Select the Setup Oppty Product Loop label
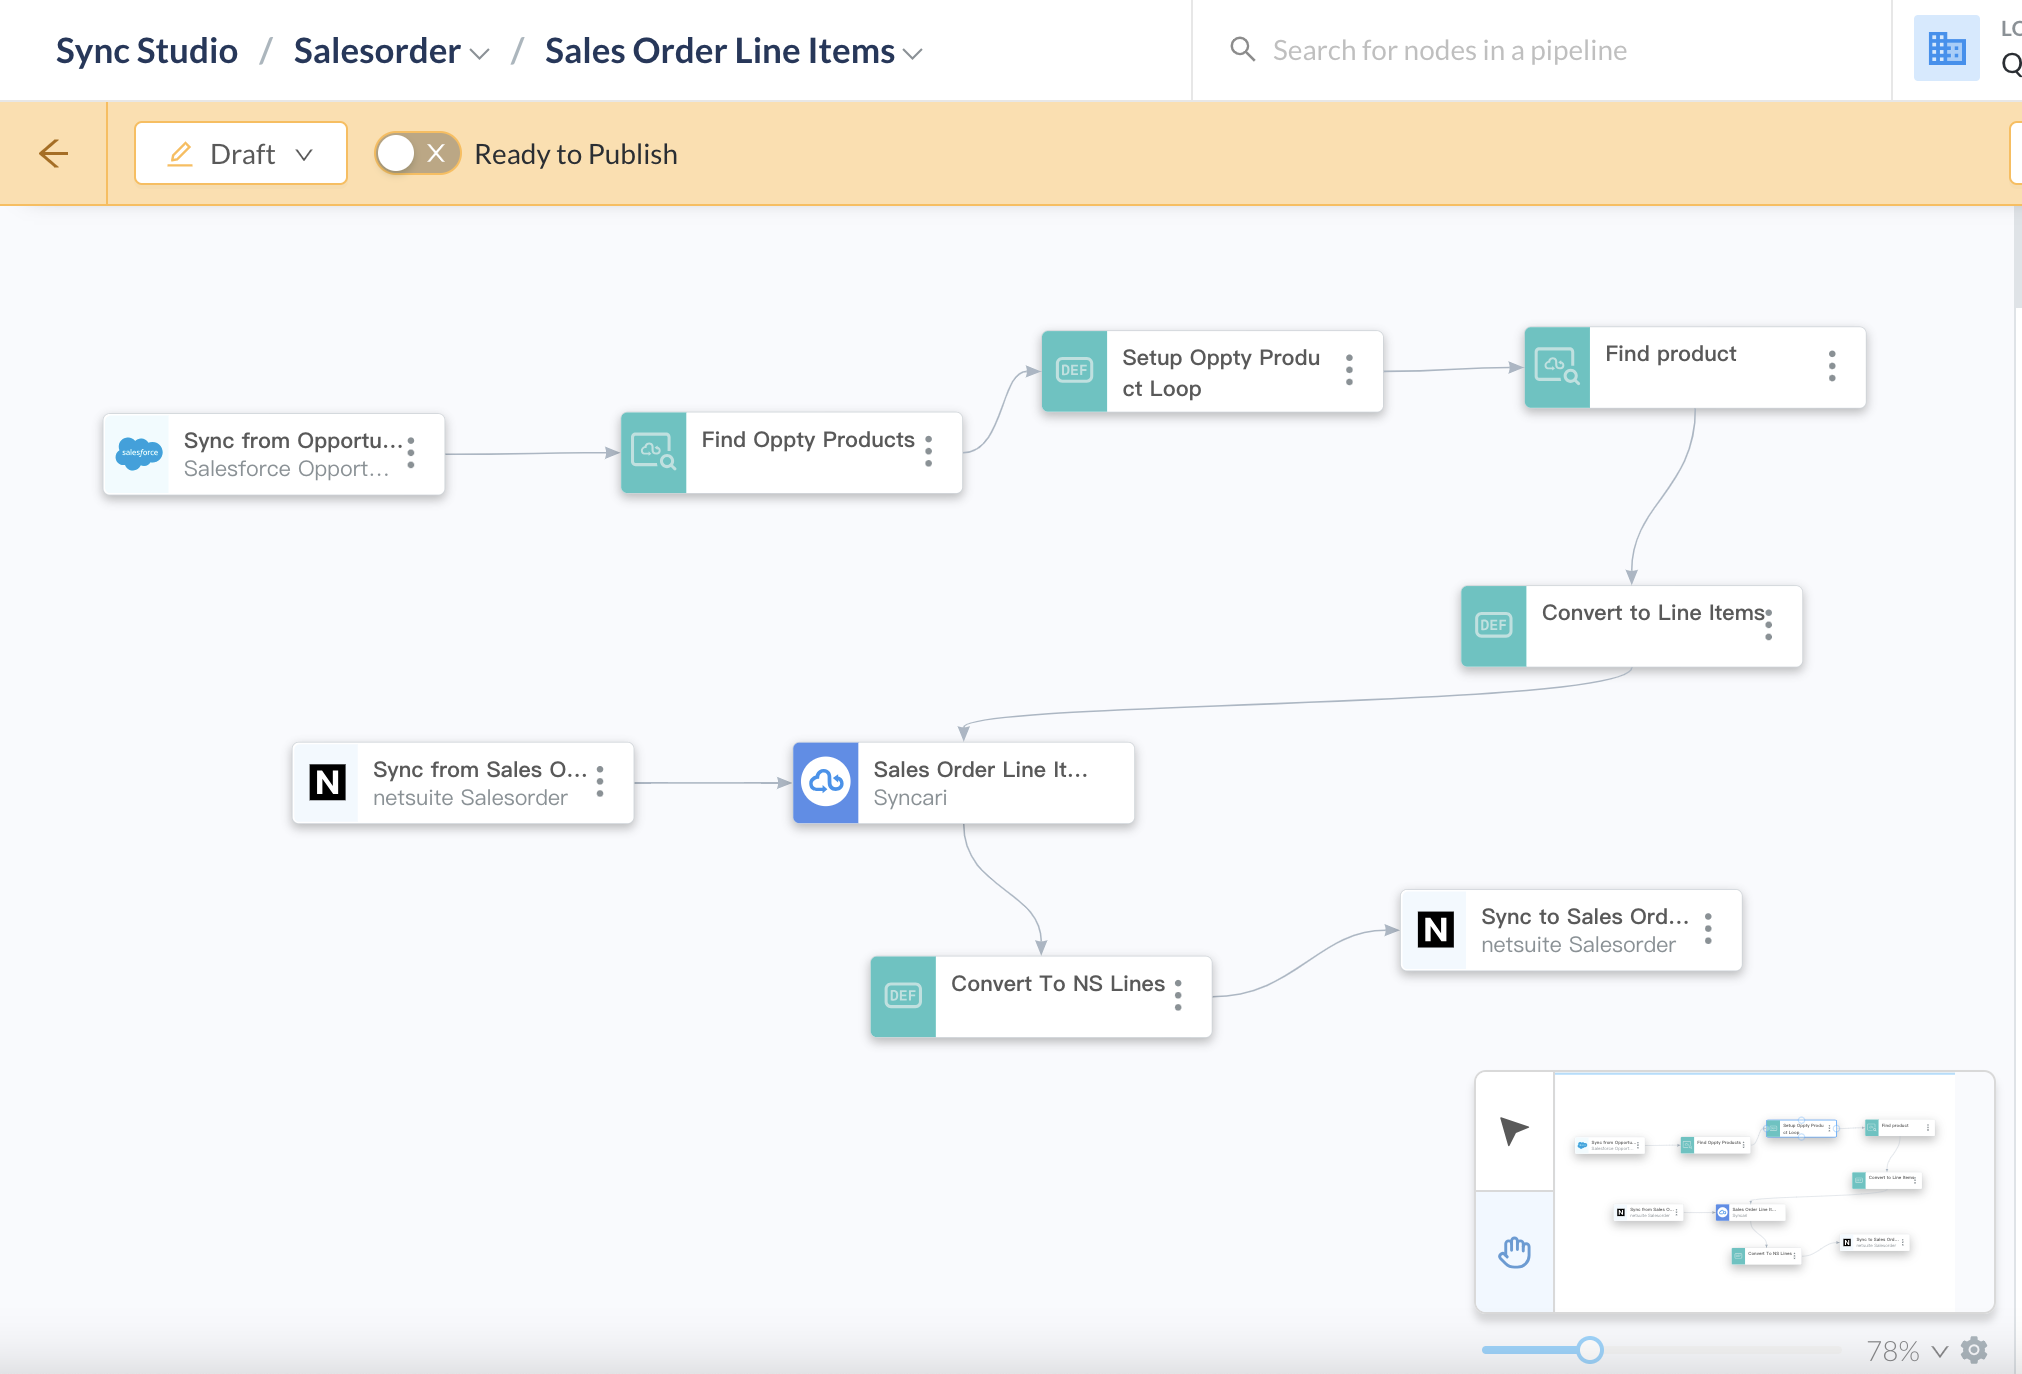 [1221, 373]
